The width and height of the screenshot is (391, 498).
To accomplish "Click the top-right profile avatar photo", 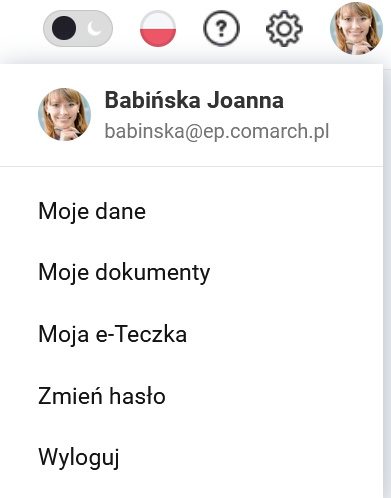I will point(356,28).
